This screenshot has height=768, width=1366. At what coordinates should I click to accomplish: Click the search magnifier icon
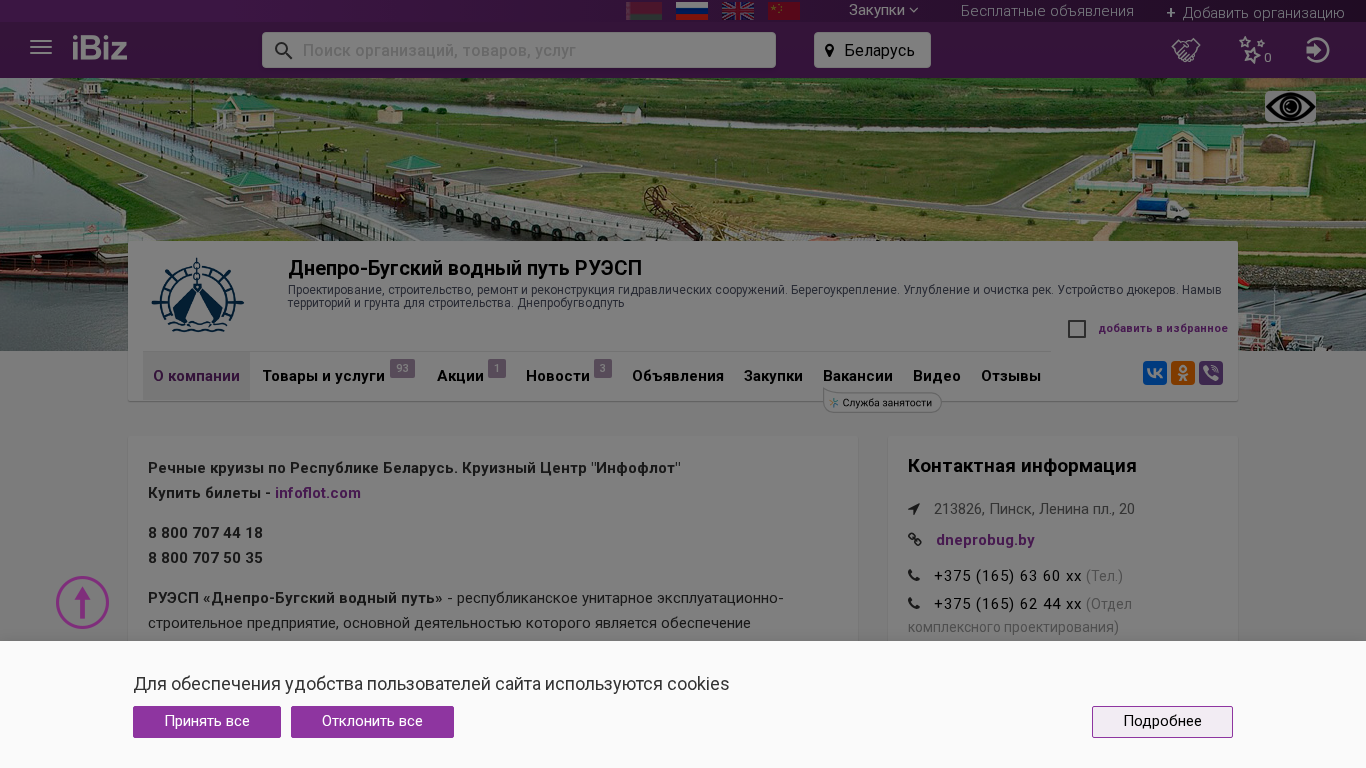click(283, 50)
